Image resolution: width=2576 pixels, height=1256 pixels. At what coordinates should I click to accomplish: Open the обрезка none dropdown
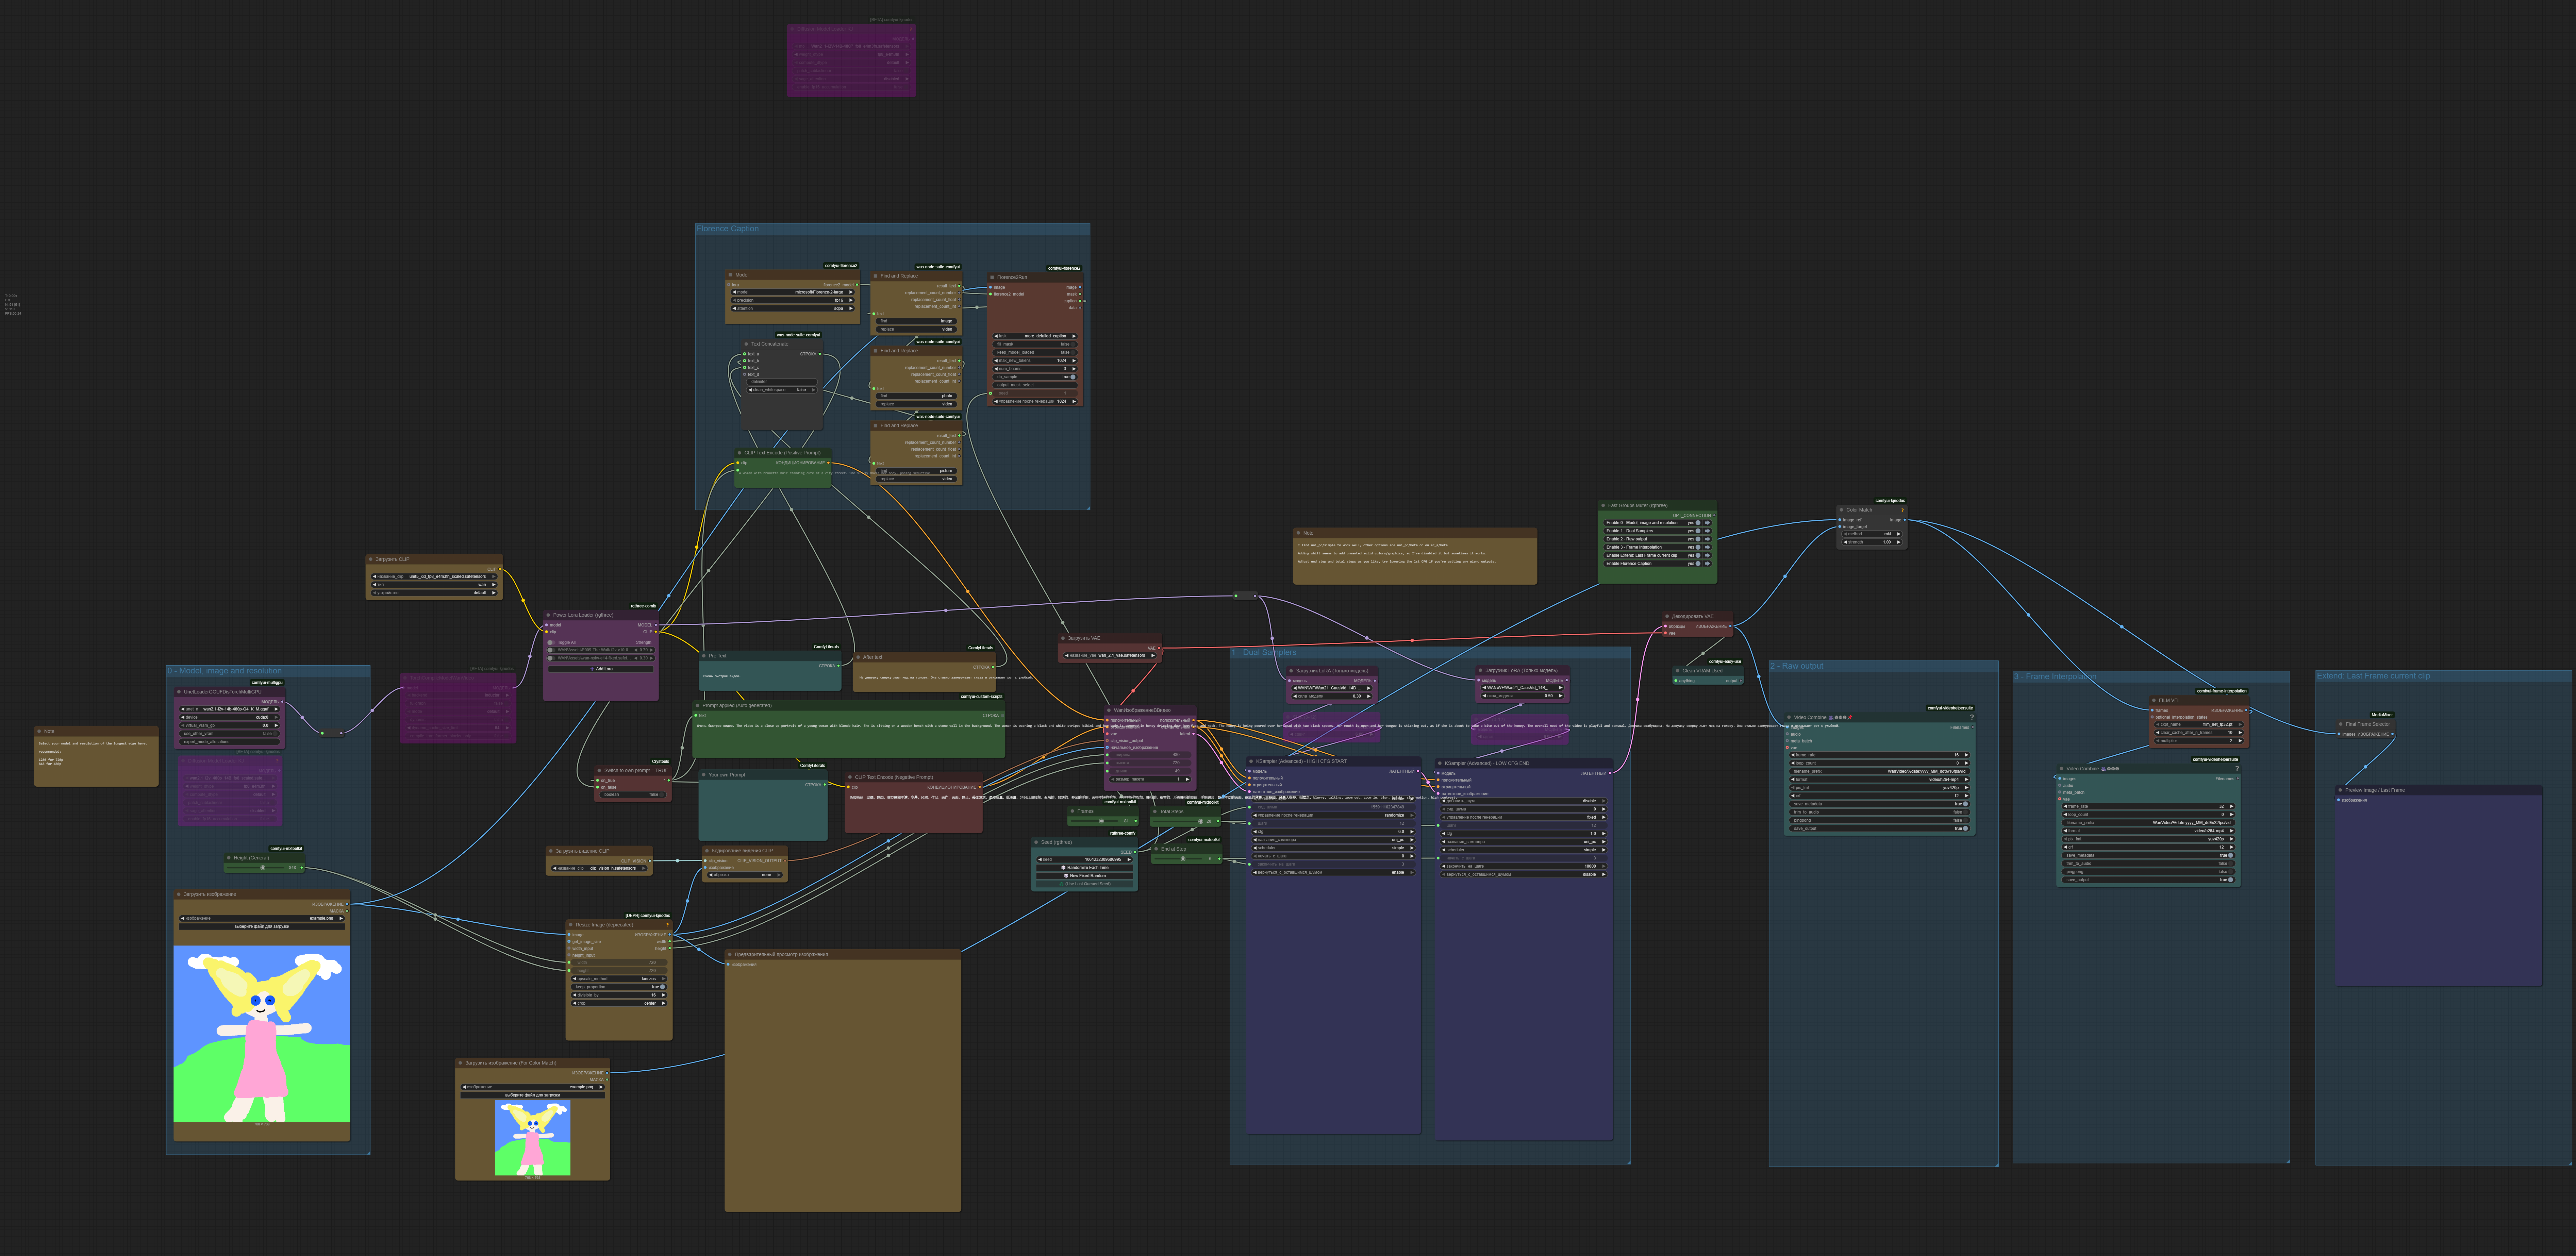point(745,875)
